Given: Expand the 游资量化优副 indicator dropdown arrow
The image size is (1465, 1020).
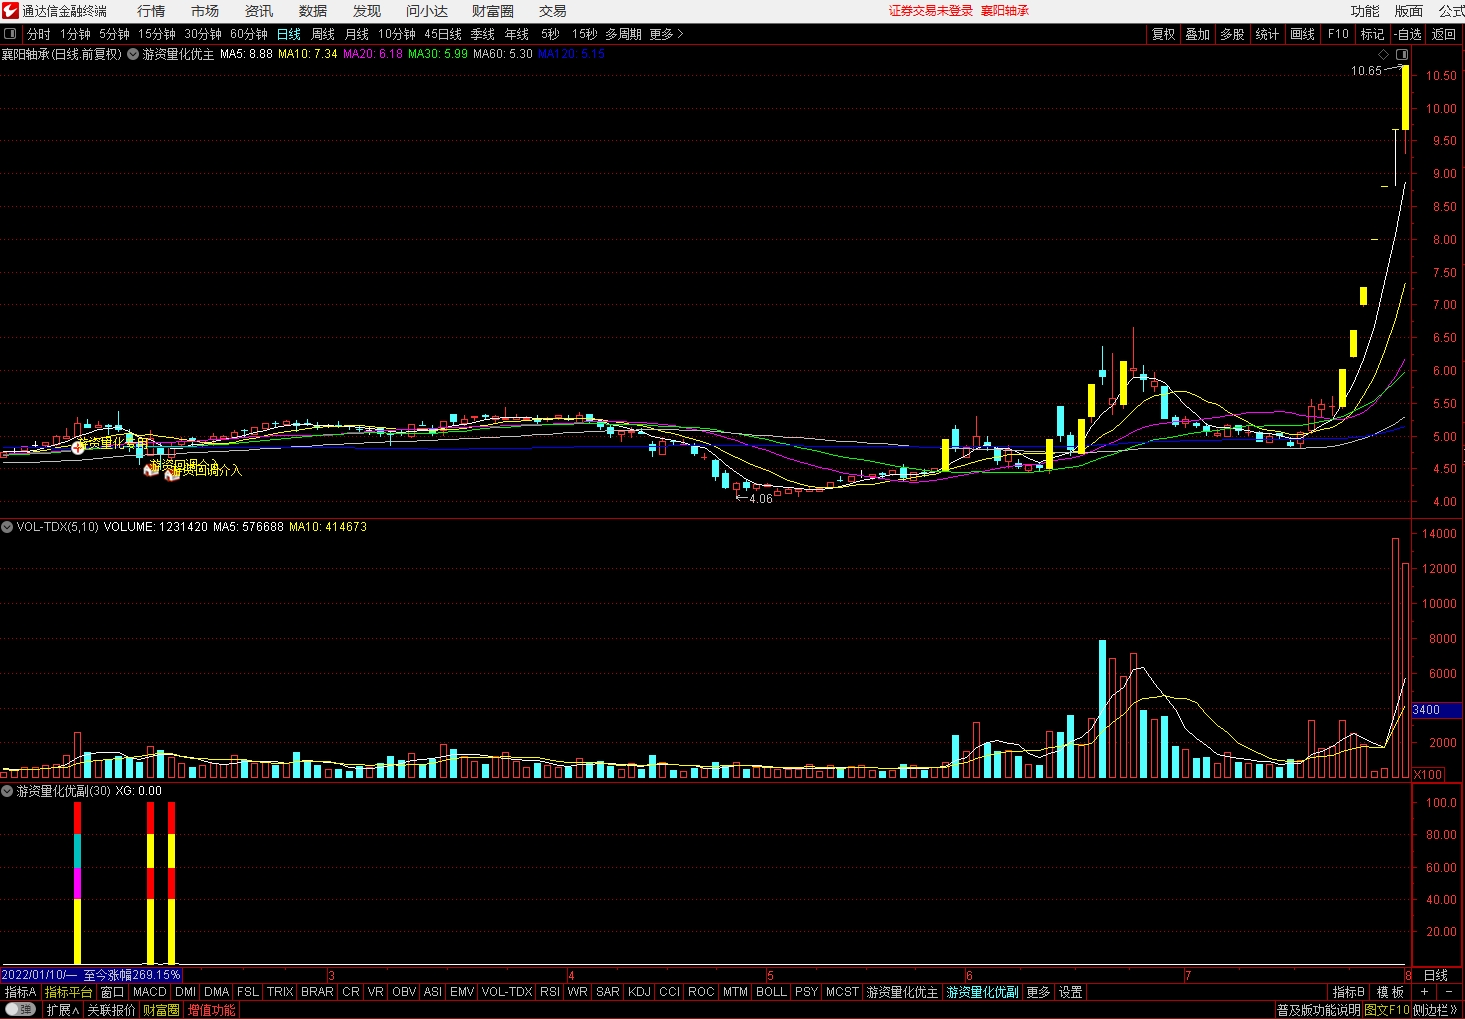Looking at the screenshot, I should tap(7, 791).
